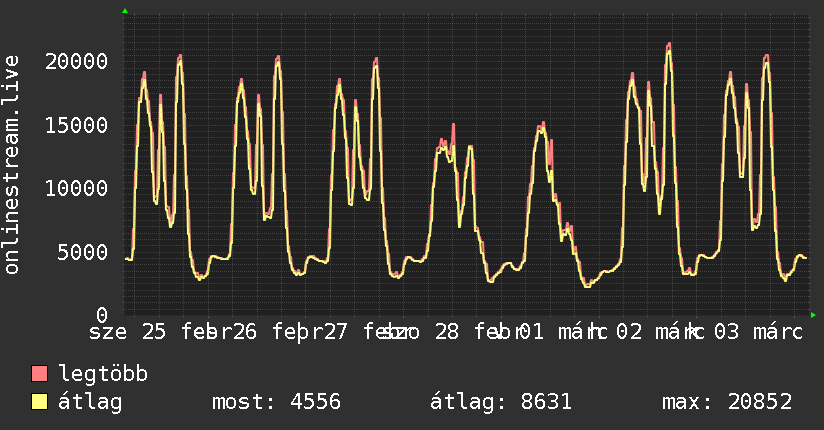Screen dimensions: 824x430
Task: Click the 20000 y-axis label
Action: (x=77, y=62)
